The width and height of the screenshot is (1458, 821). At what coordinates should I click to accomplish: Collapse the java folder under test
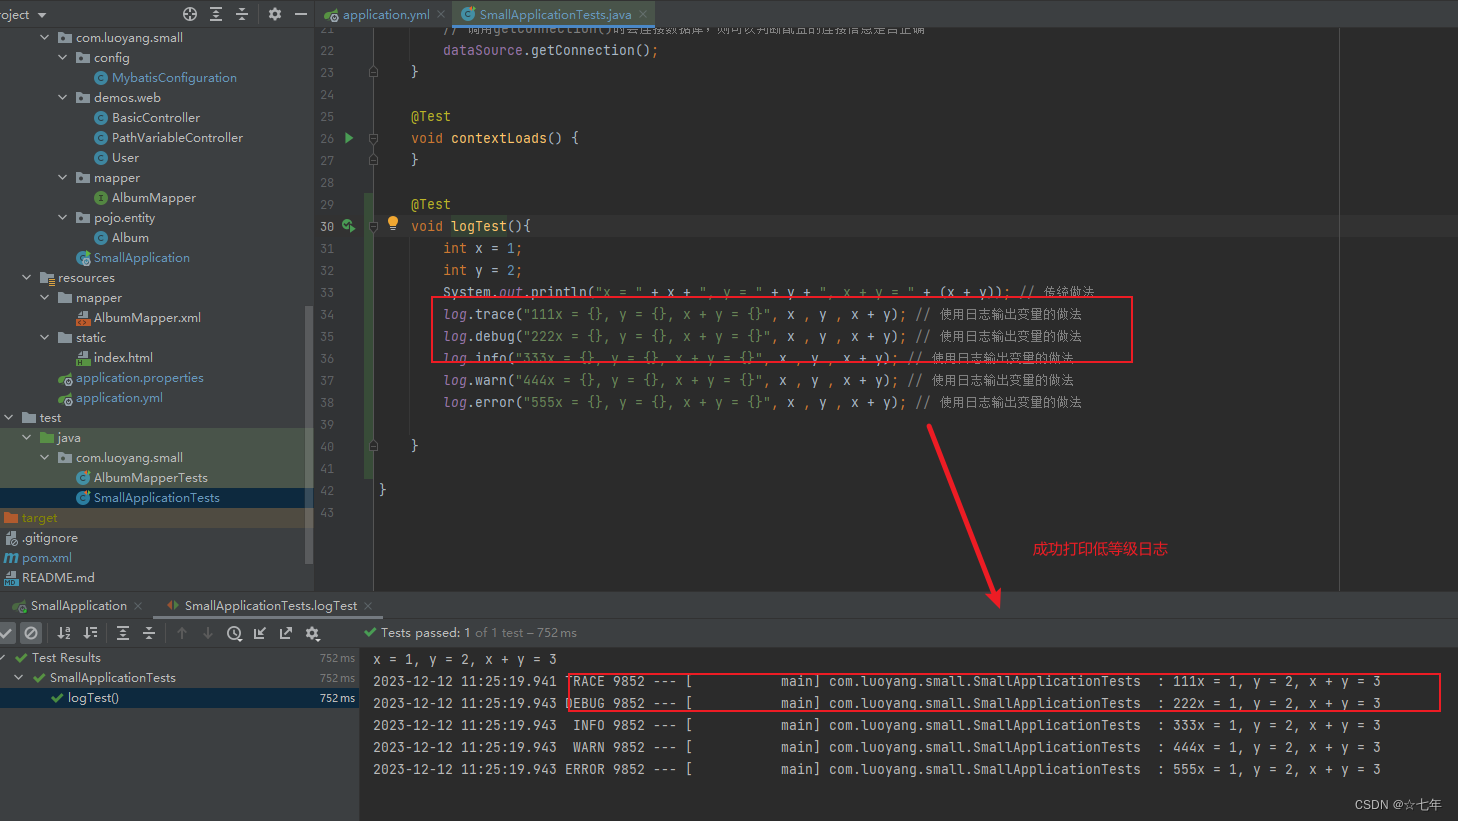pos(26,438)
